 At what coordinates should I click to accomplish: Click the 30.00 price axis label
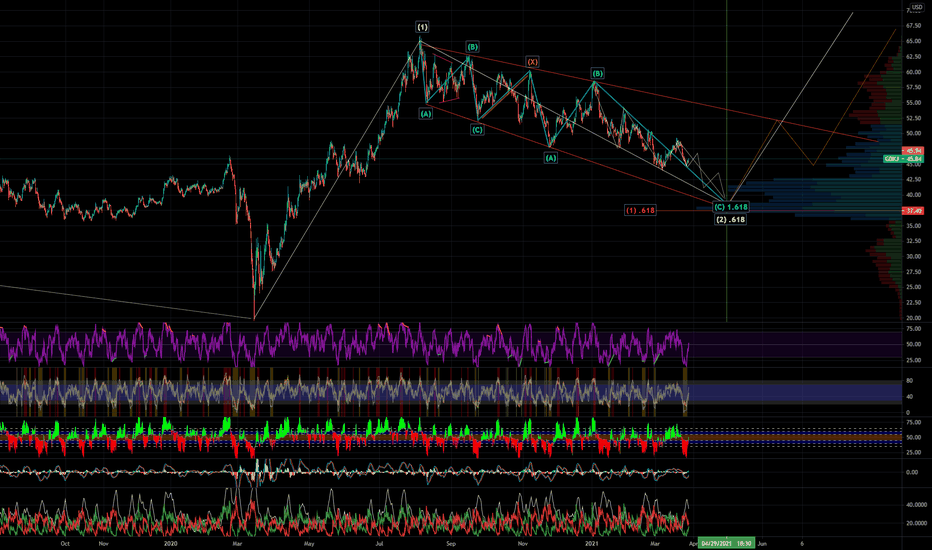(x=914, y=257)
